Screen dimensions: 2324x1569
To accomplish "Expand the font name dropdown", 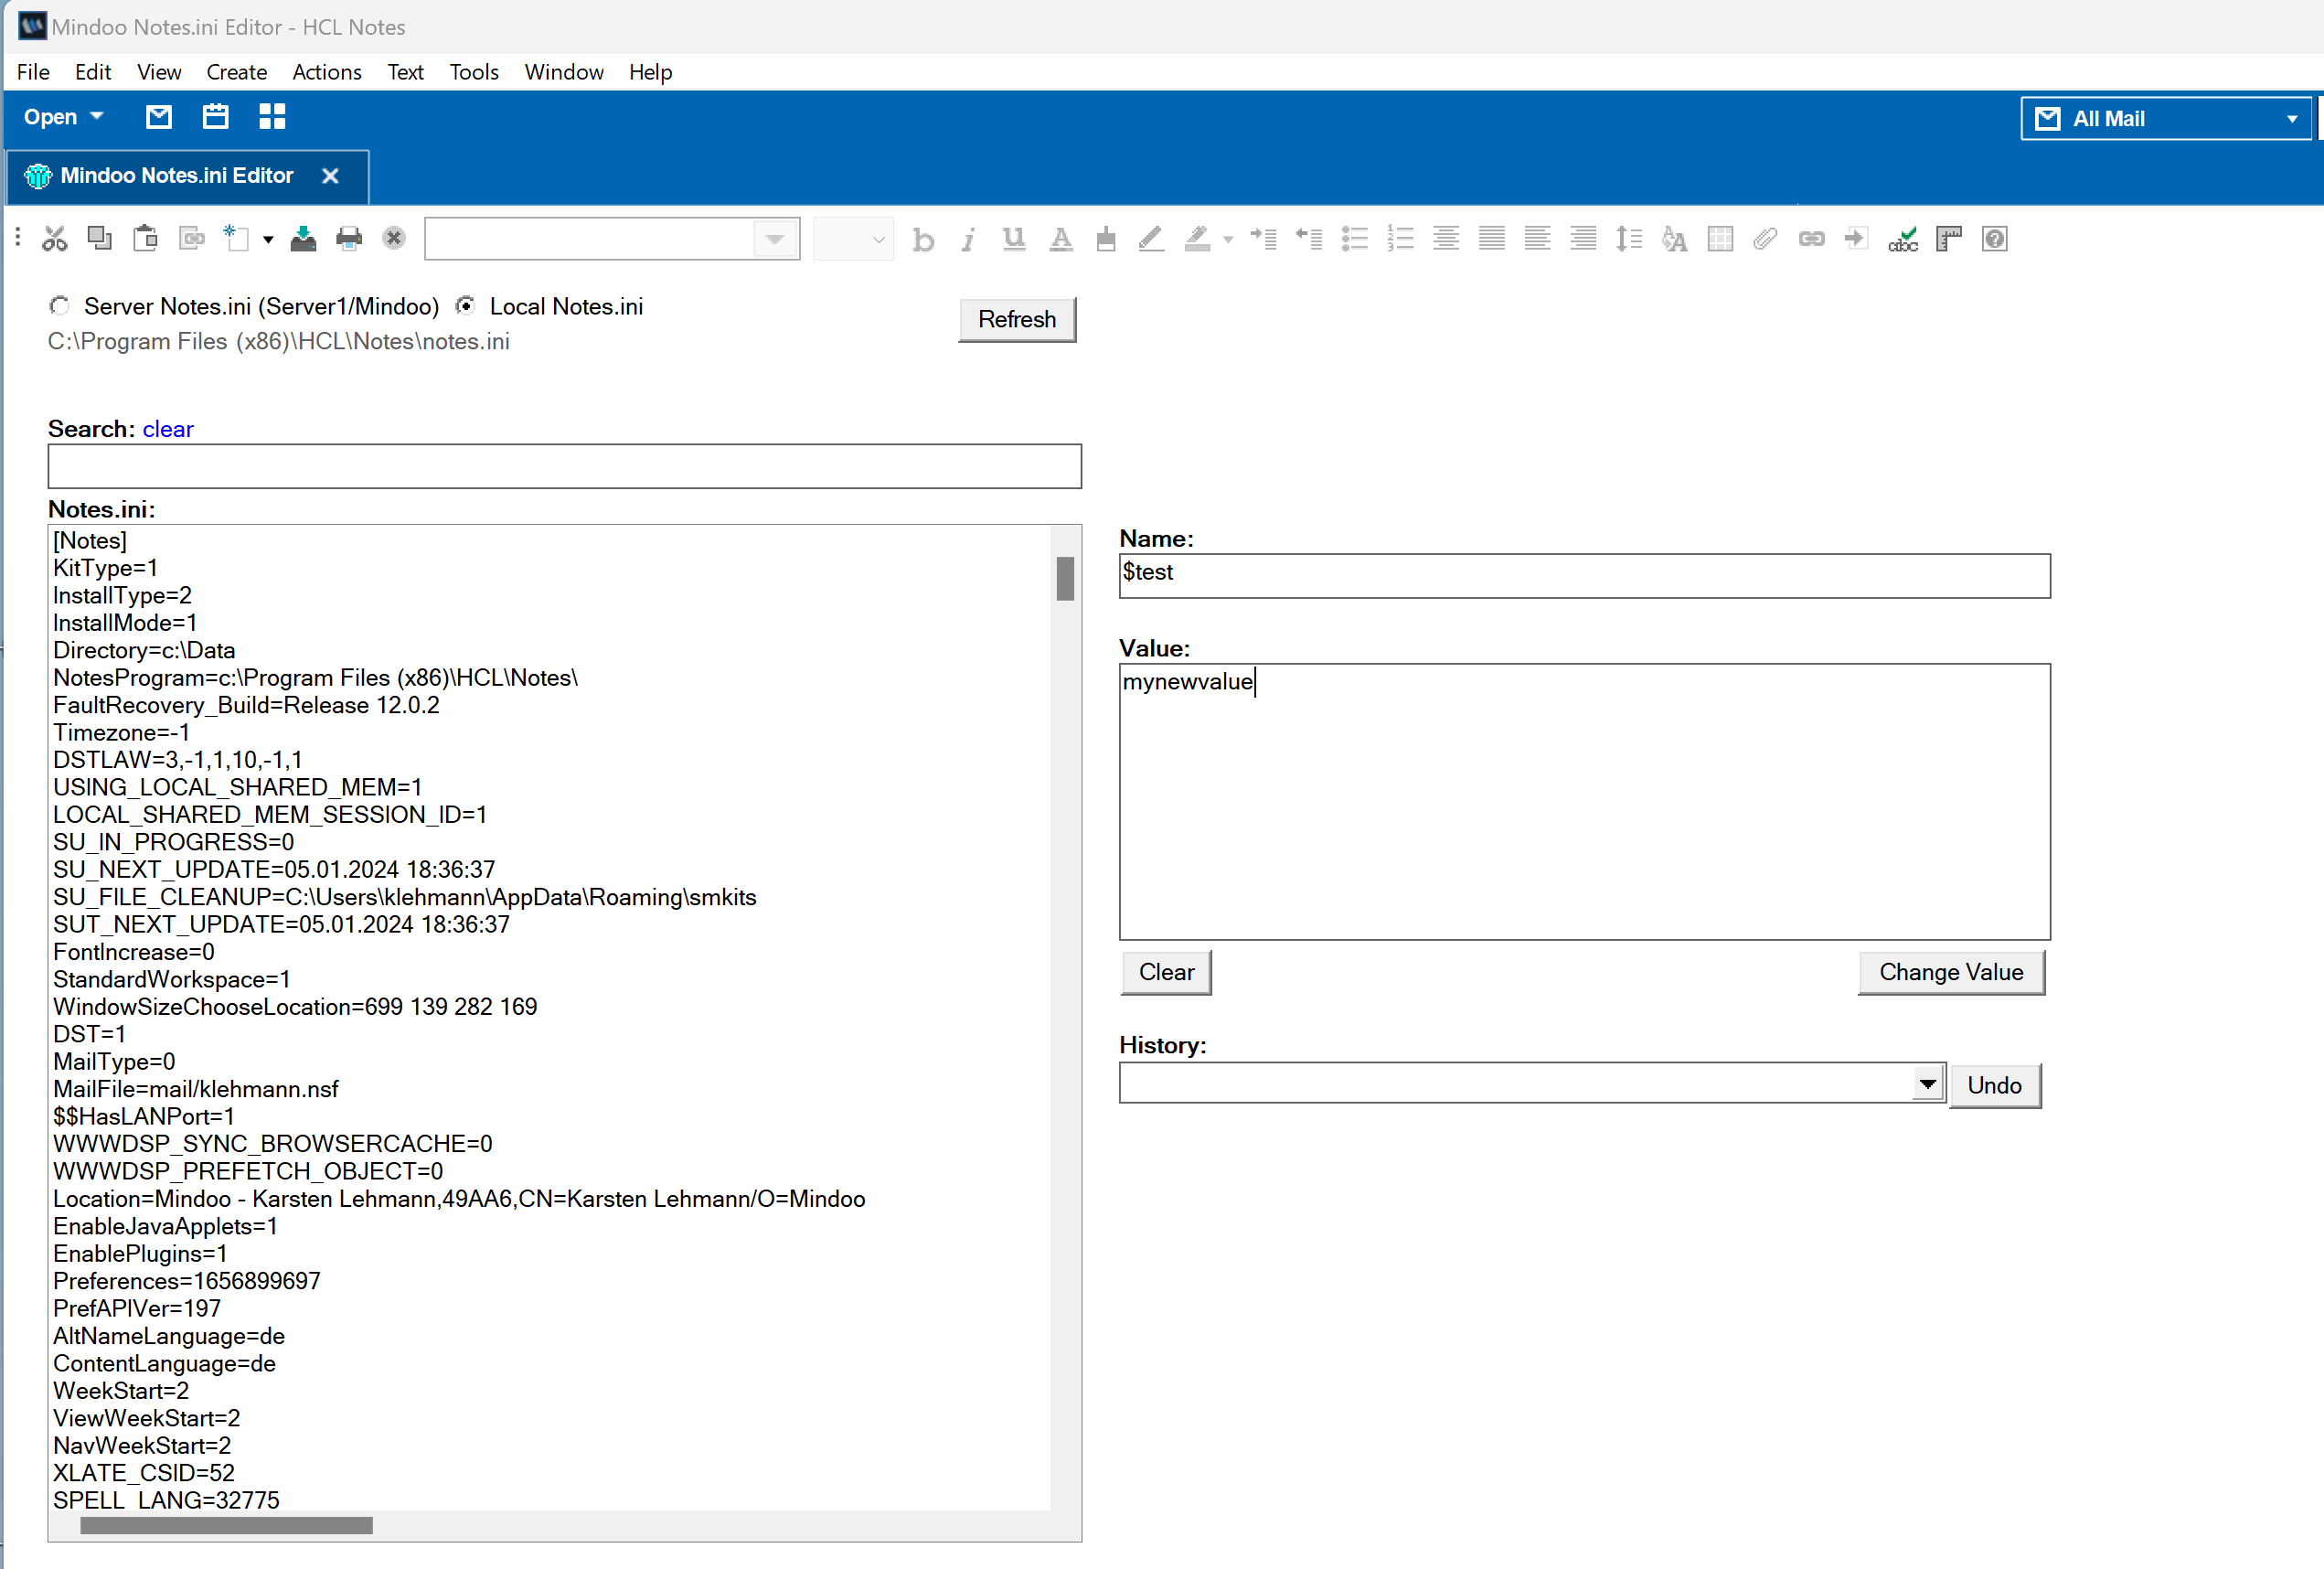I will pyautogui.click(x=775, y=239).
